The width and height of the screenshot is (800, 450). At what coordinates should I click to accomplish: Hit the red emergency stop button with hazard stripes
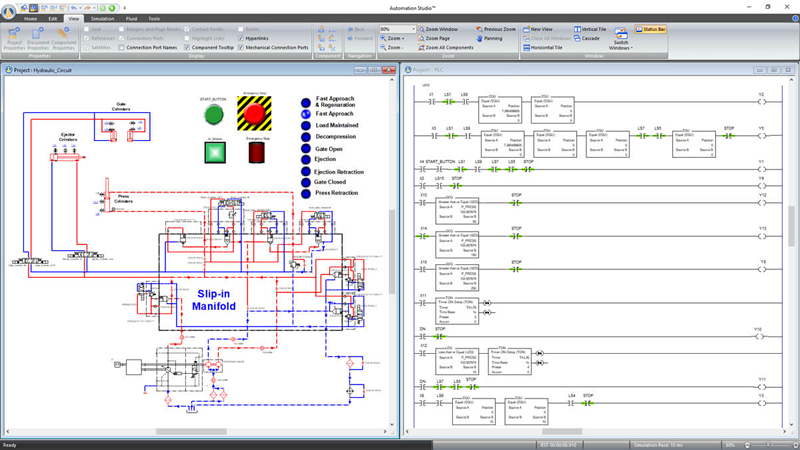(254, 113)
